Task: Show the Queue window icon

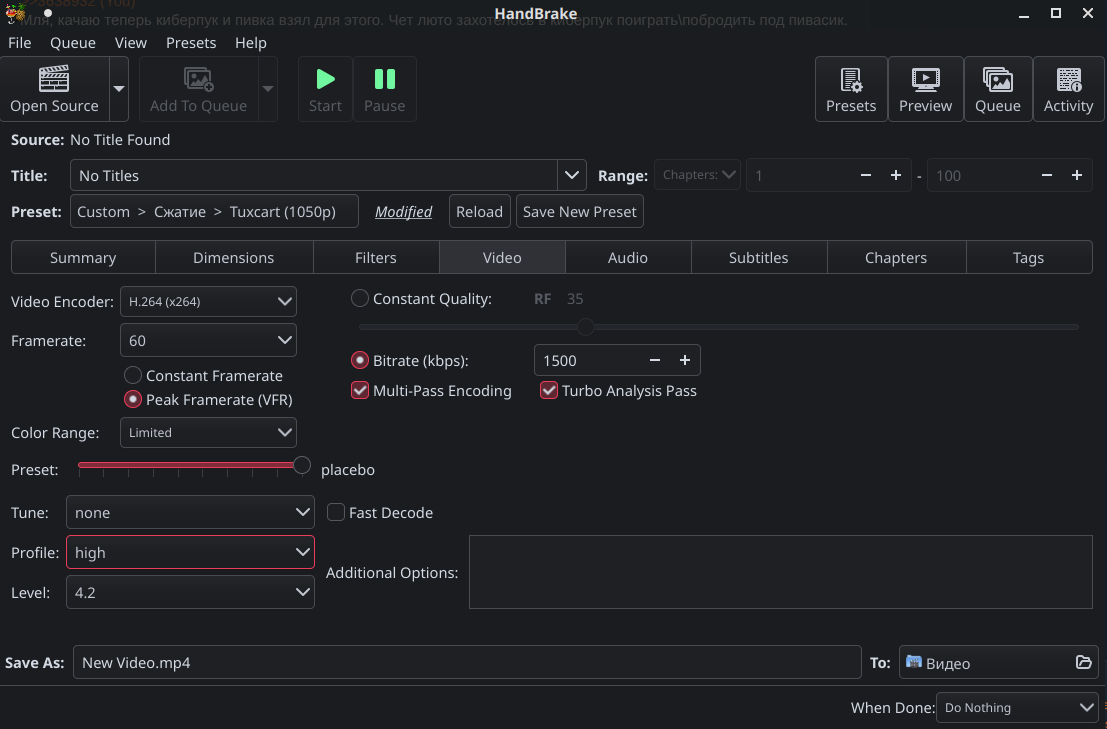Action: [997, 79]
